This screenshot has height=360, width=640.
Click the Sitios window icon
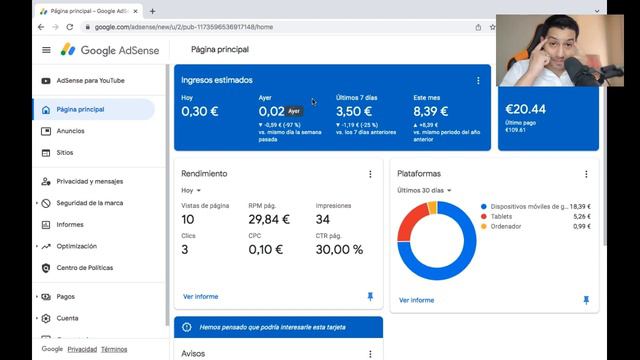click(x=46, y=153)
